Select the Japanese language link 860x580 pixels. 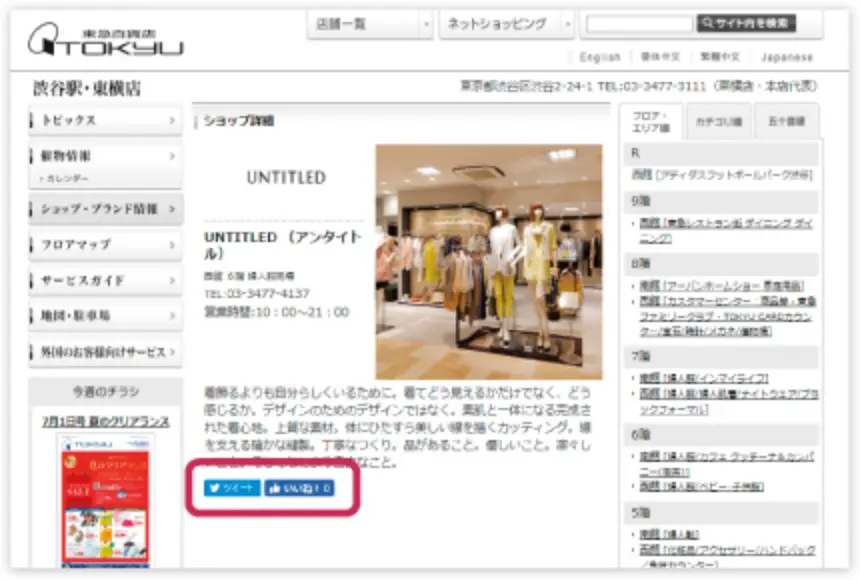786,57
